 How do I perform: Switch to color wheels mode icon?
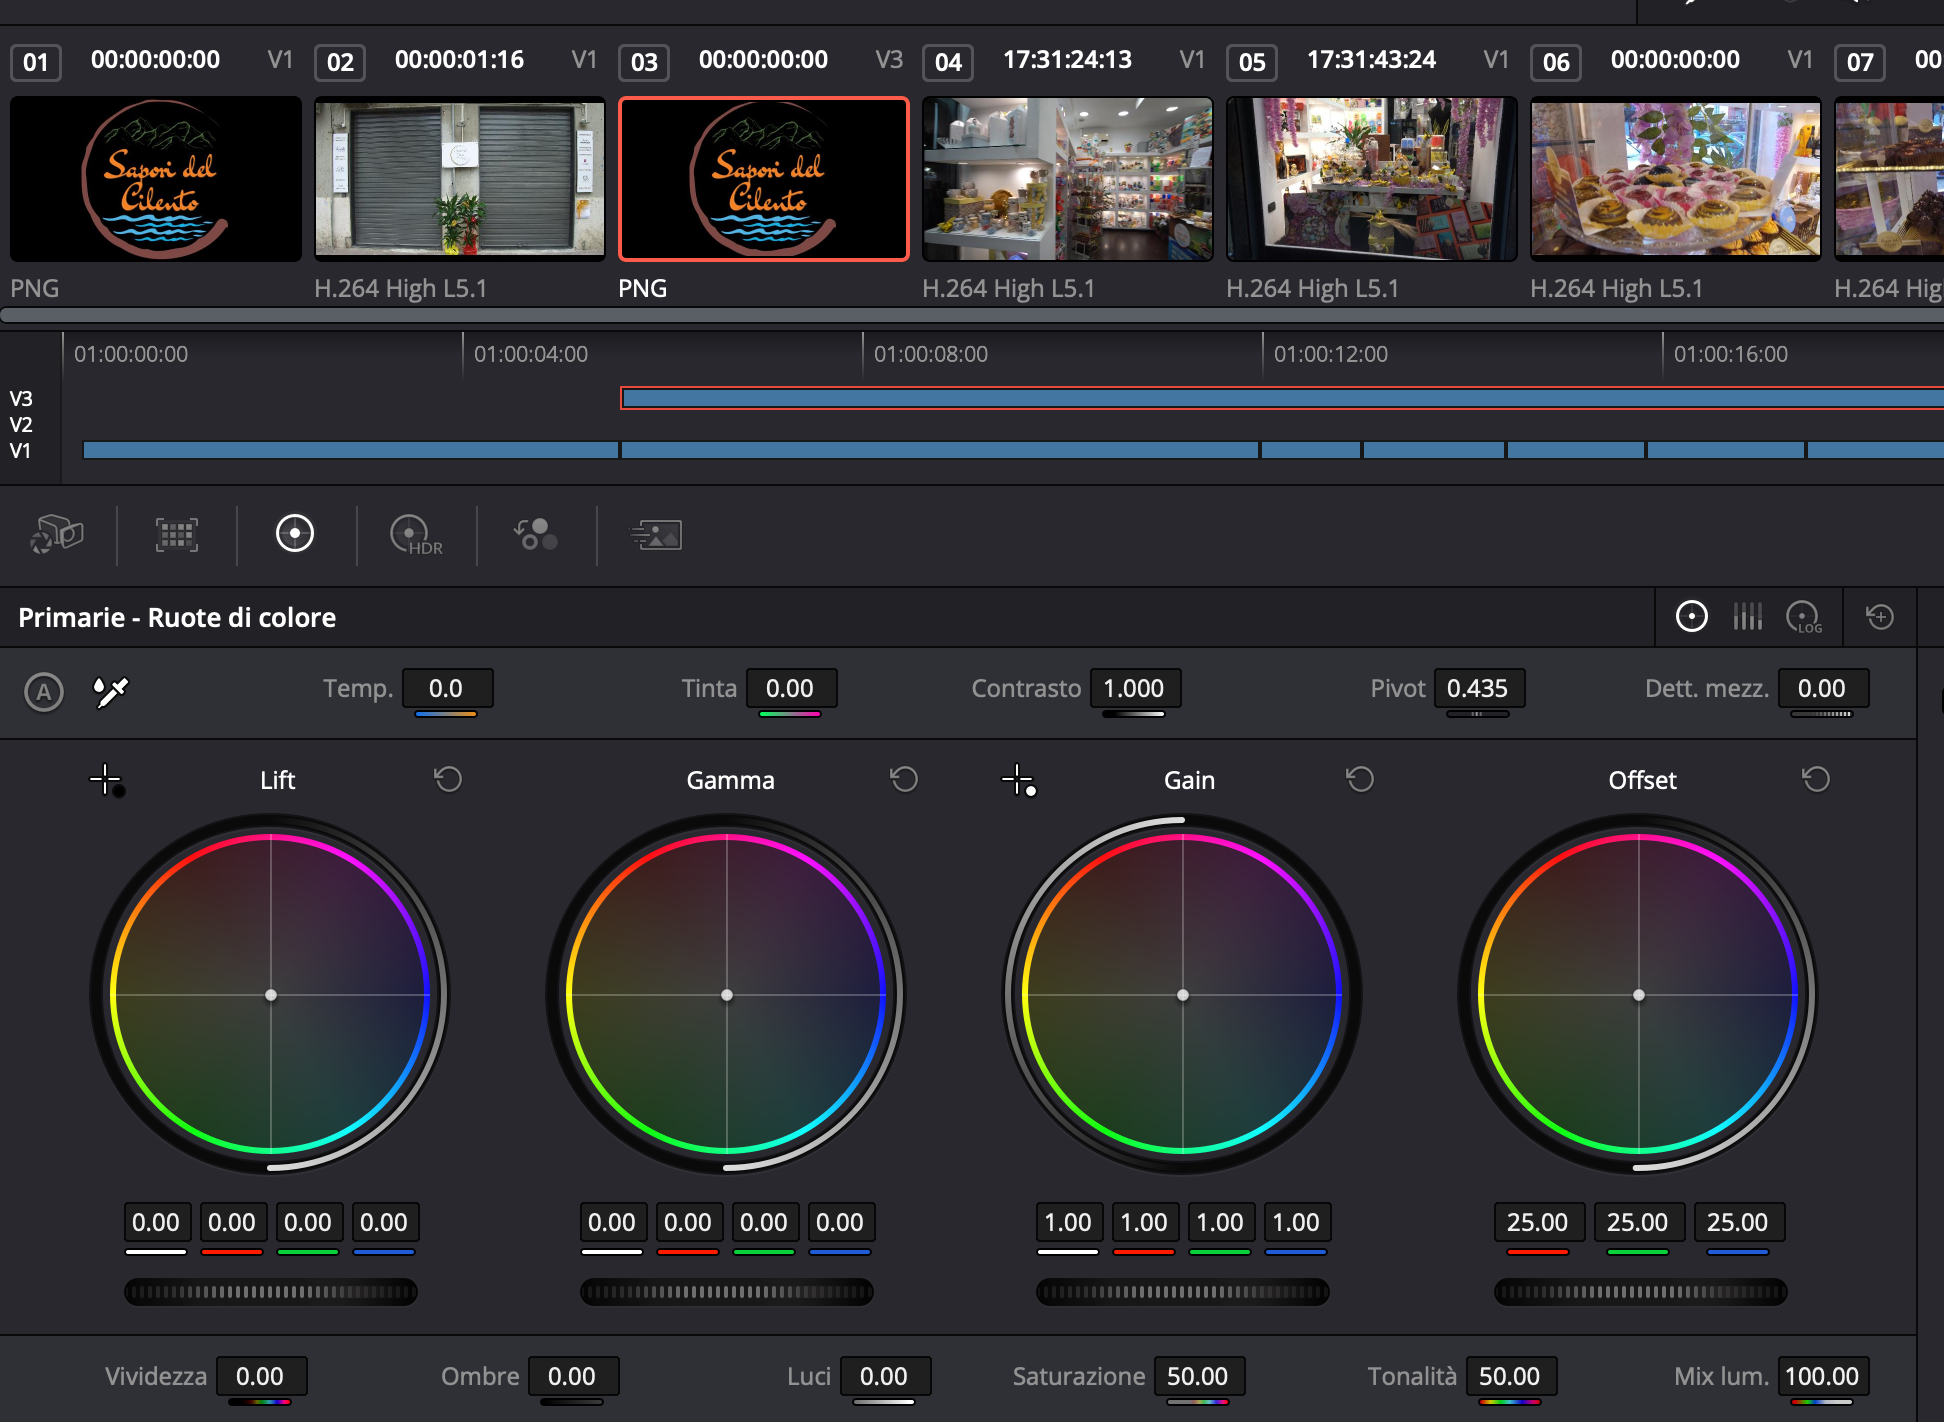pyautogui.click(x=1692, y=617)
